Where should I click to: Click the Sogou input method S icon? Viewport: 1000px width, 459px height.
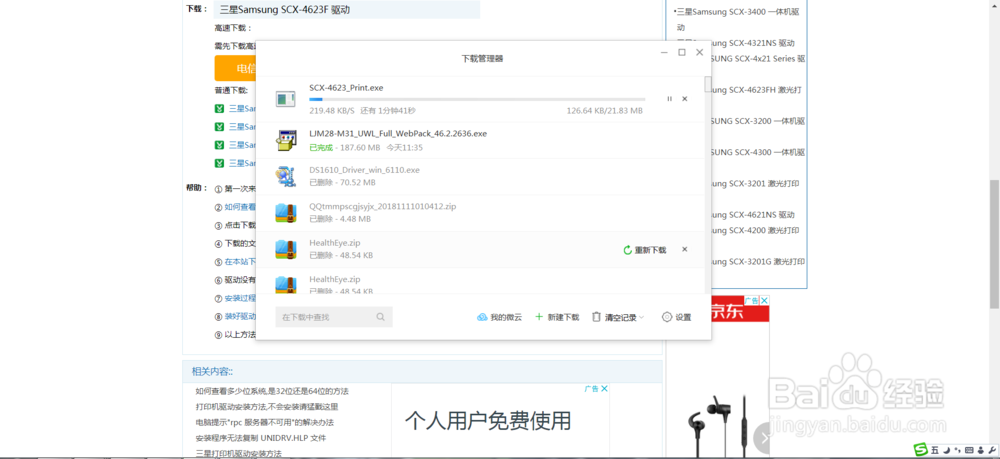(x=920, y=449)
